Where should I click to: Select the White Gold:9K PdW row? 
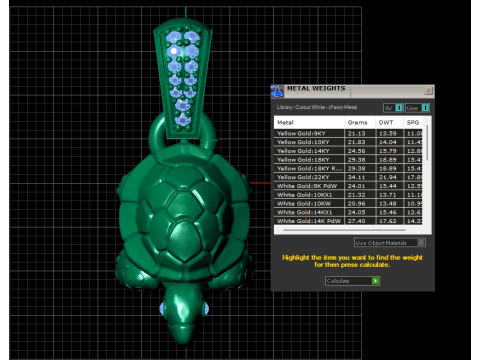[348, 186]
